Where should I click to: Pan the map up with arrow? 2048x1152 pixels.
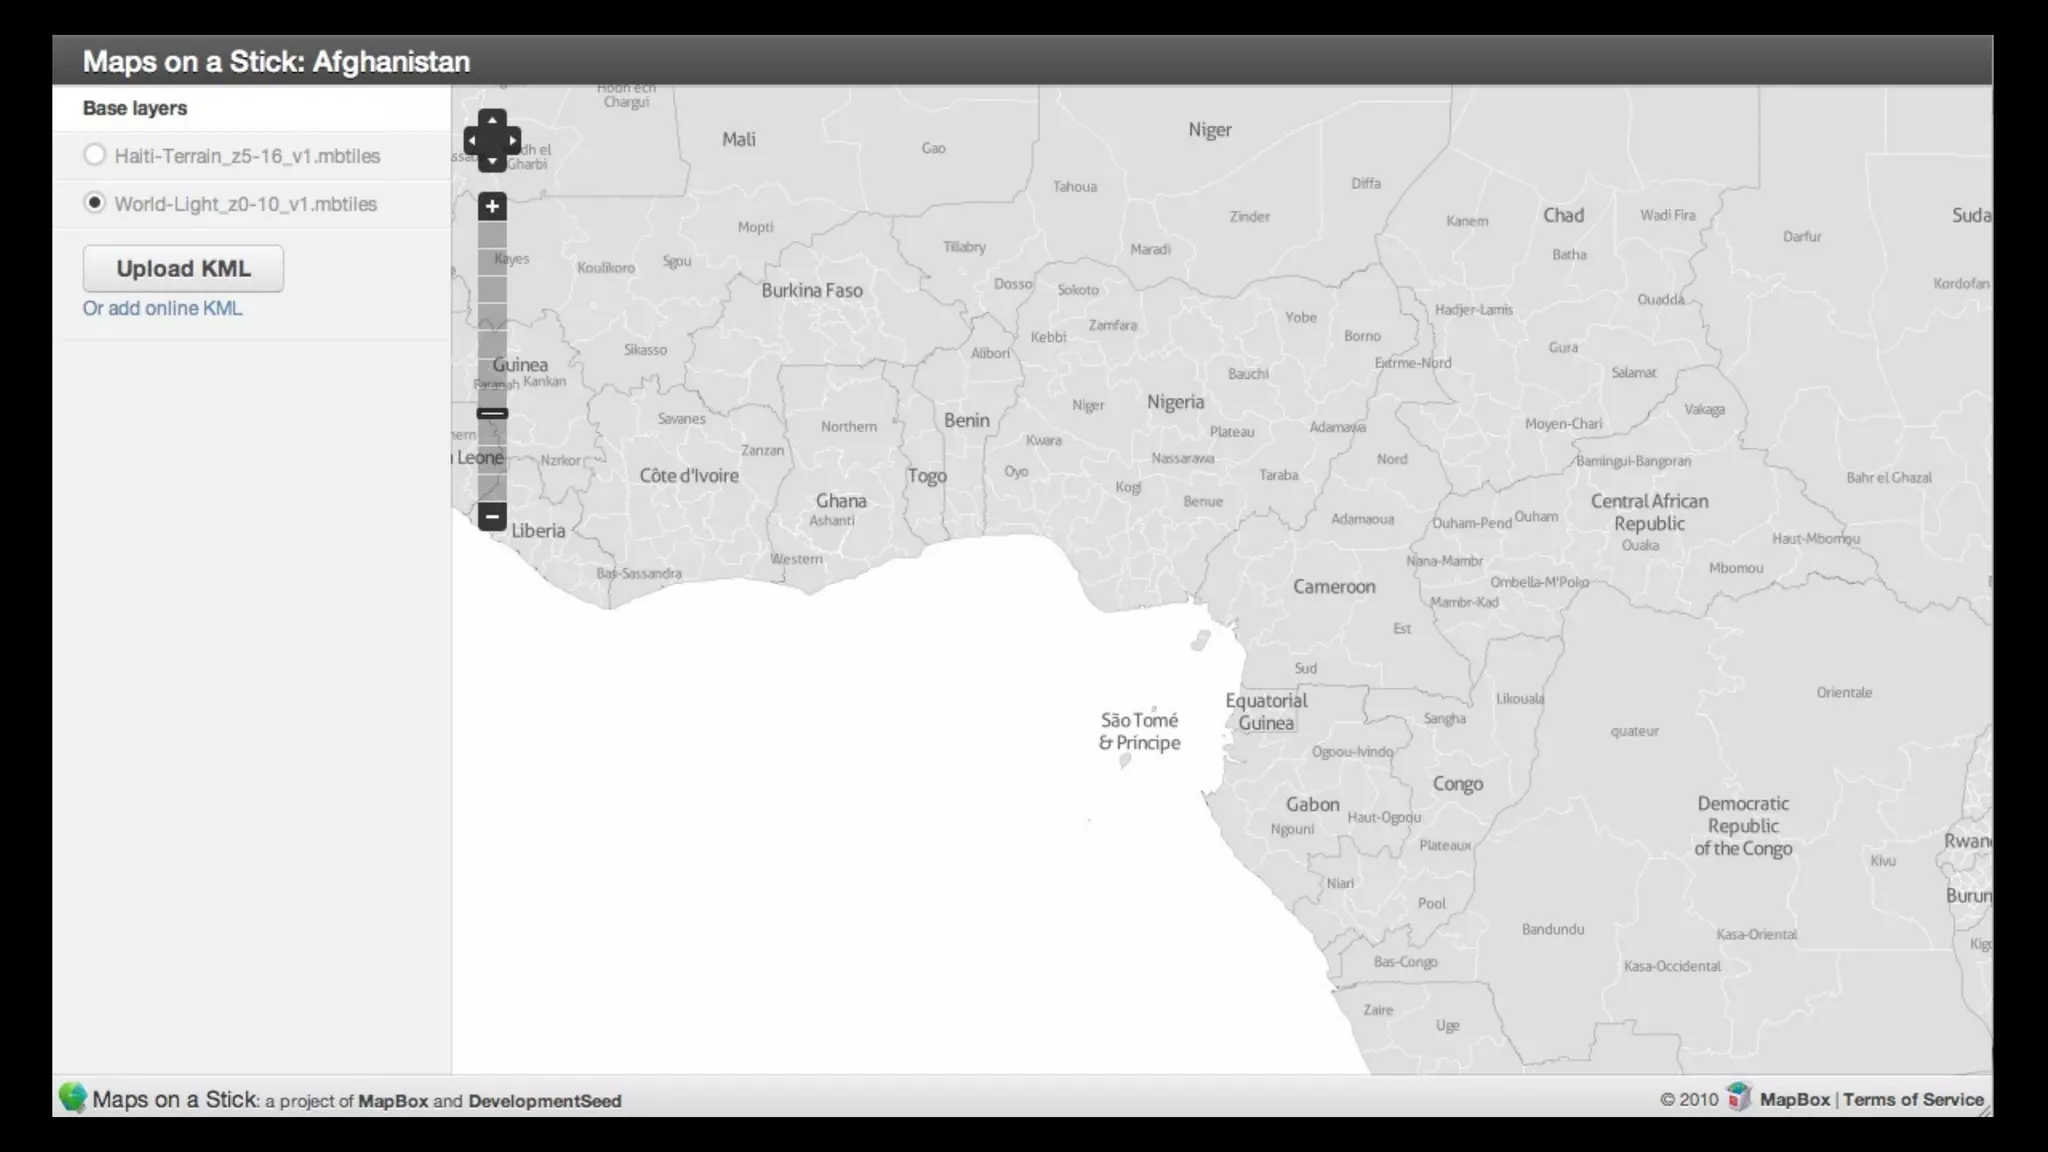492,120
